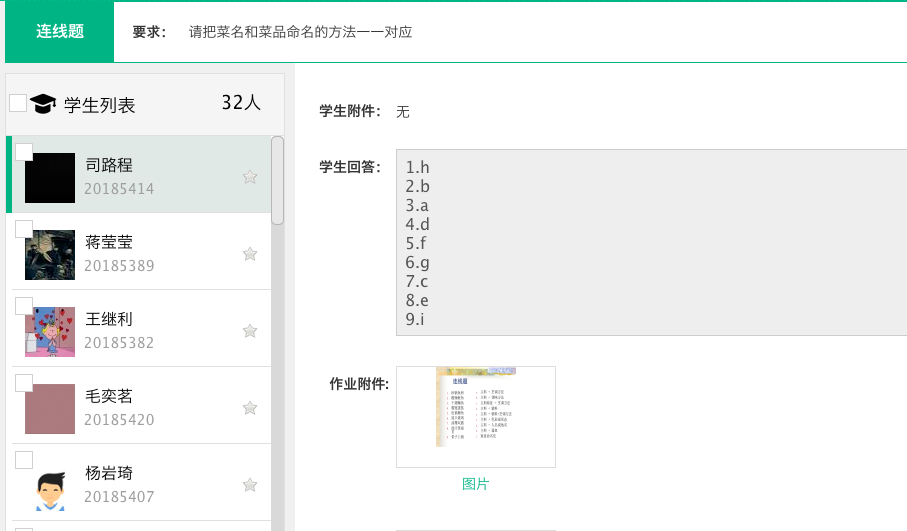Image resolution: width=907 pixels, height=531 pixels.
Task: Click the 图片 link under the attachment
Action: click(475, 485)
